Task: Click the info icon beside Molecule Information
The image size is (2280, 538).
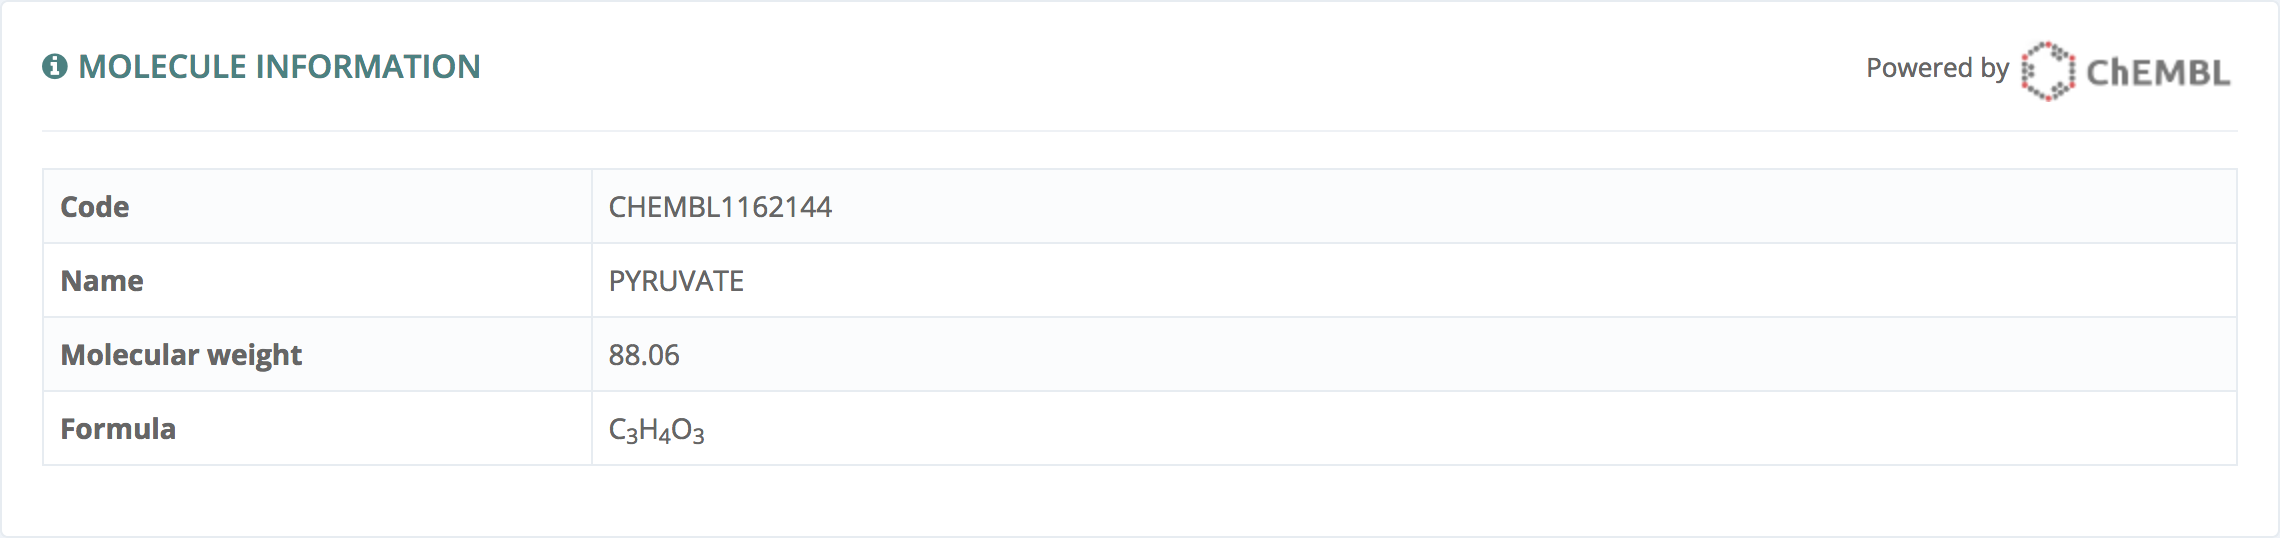Action: pyautogui.click(x=55, y=67)
